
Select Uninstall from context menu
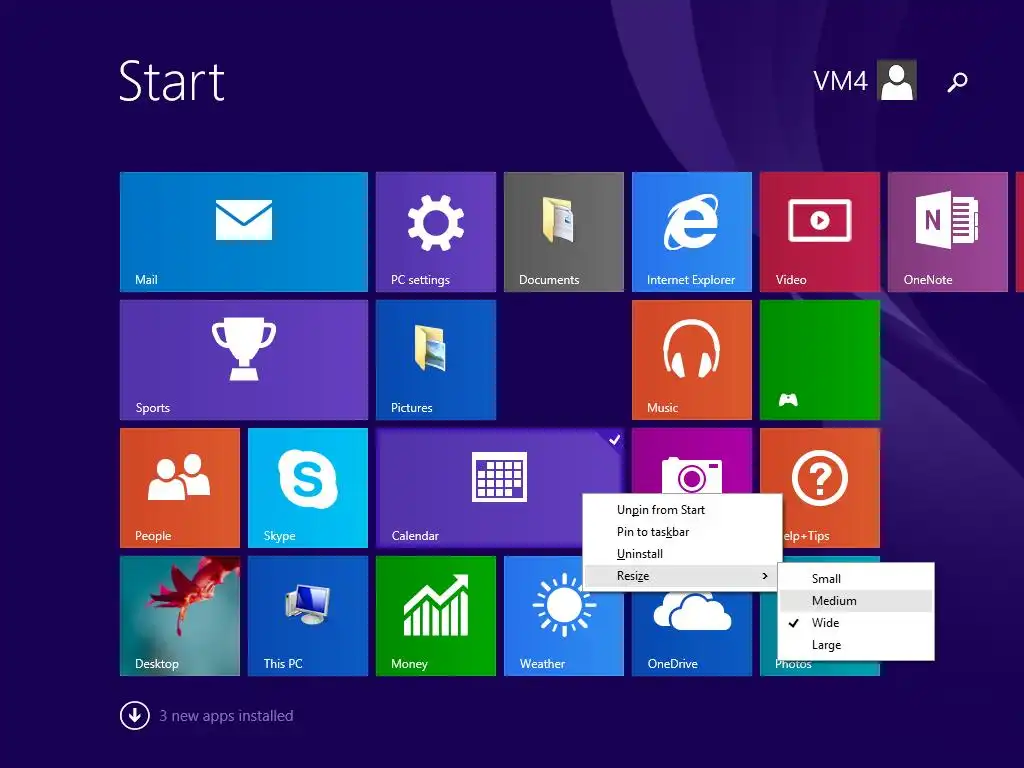[x=682, y=554]
